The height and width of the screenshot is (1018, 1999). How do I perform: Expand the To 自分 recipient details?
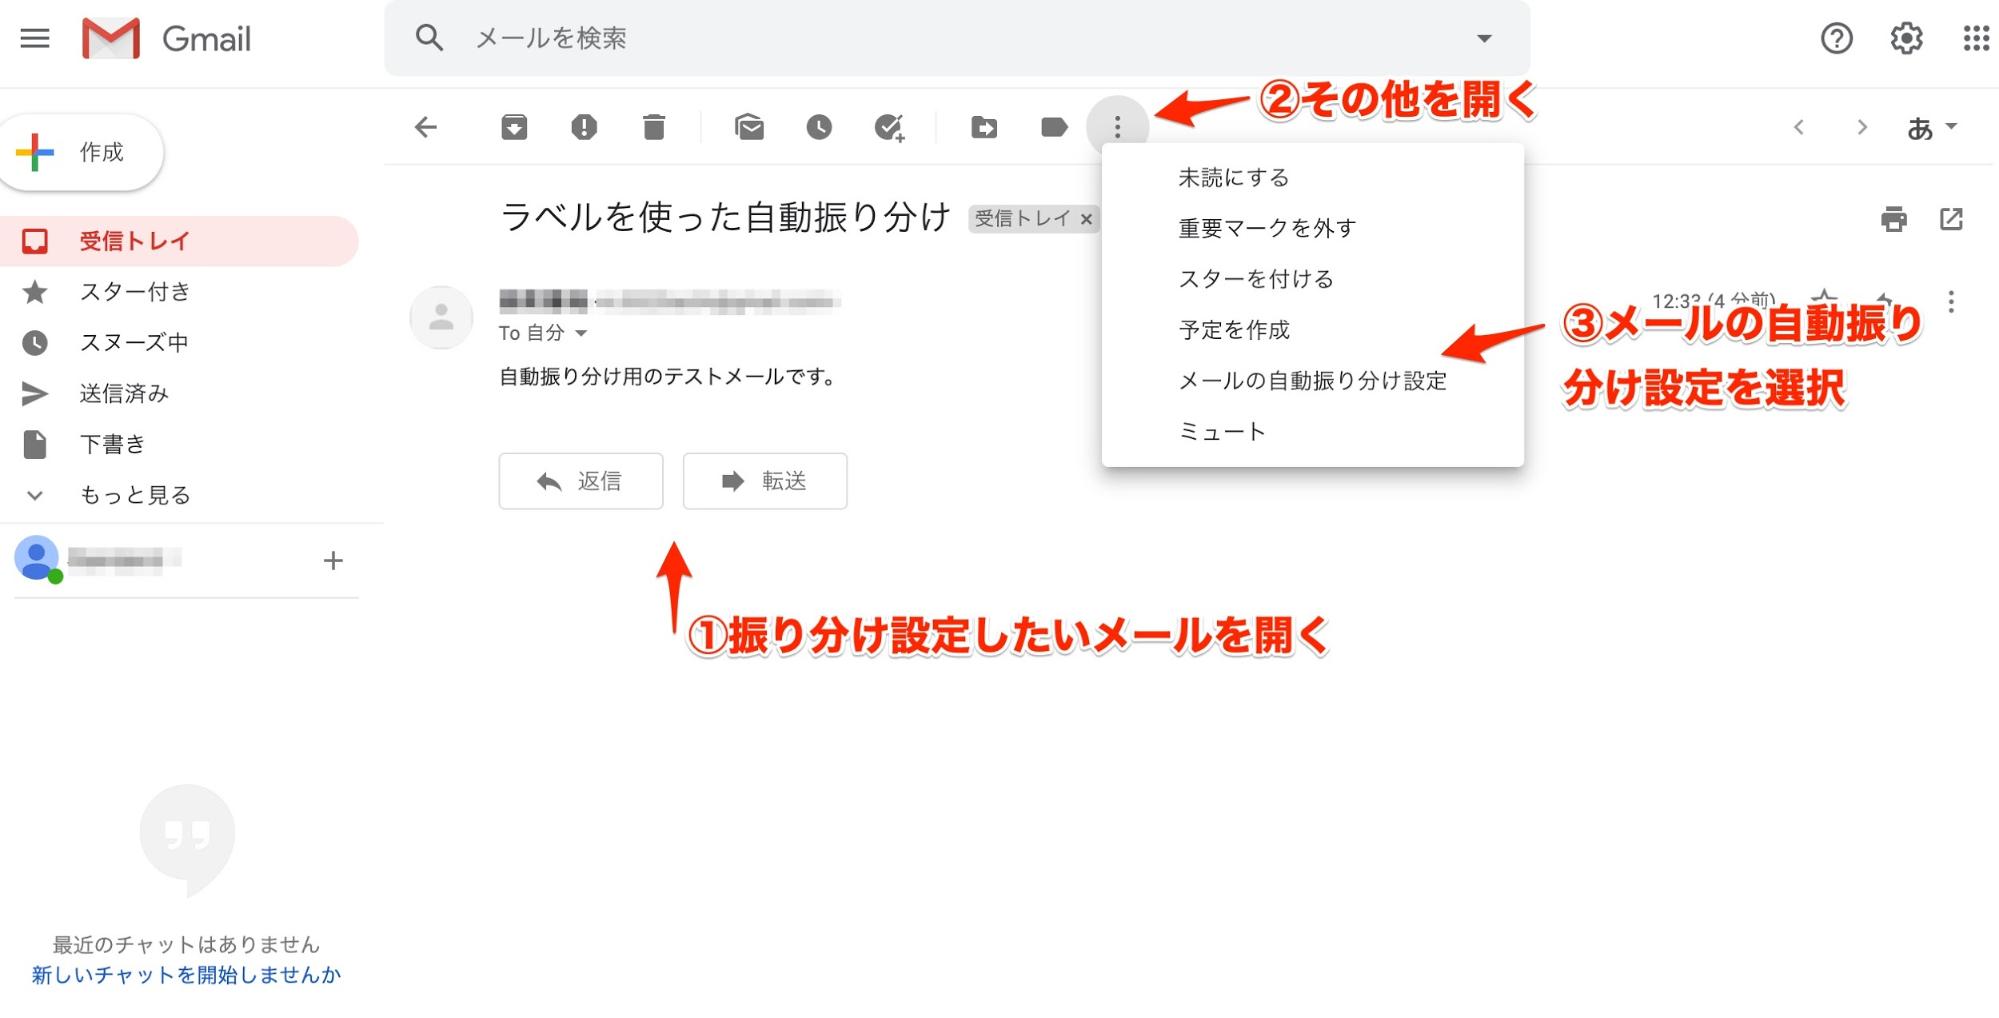click(x=581, y=333)
